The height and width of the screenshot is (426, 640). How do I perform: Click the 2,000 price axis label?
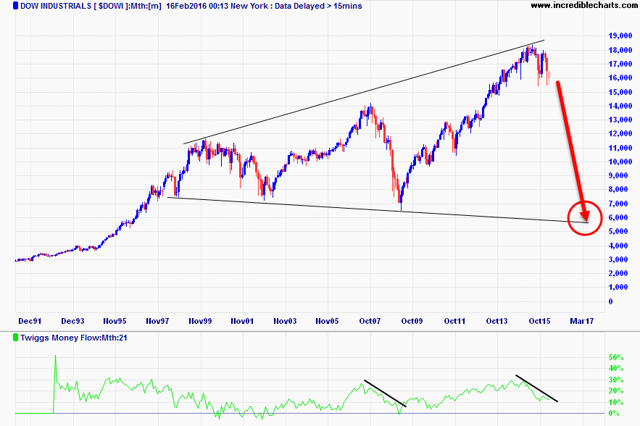click(x=618, y=273)
